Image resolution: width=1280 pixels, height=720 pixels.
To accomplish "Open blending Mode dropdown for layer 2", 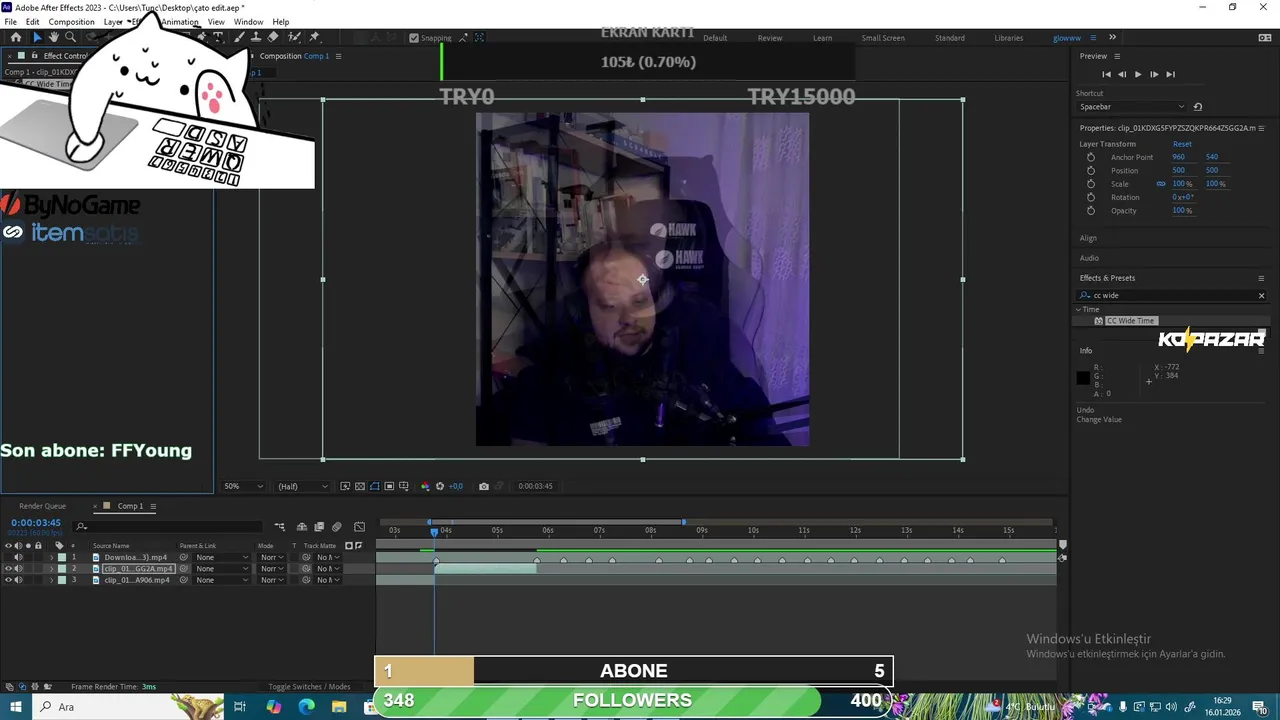I will pos(272,569).
